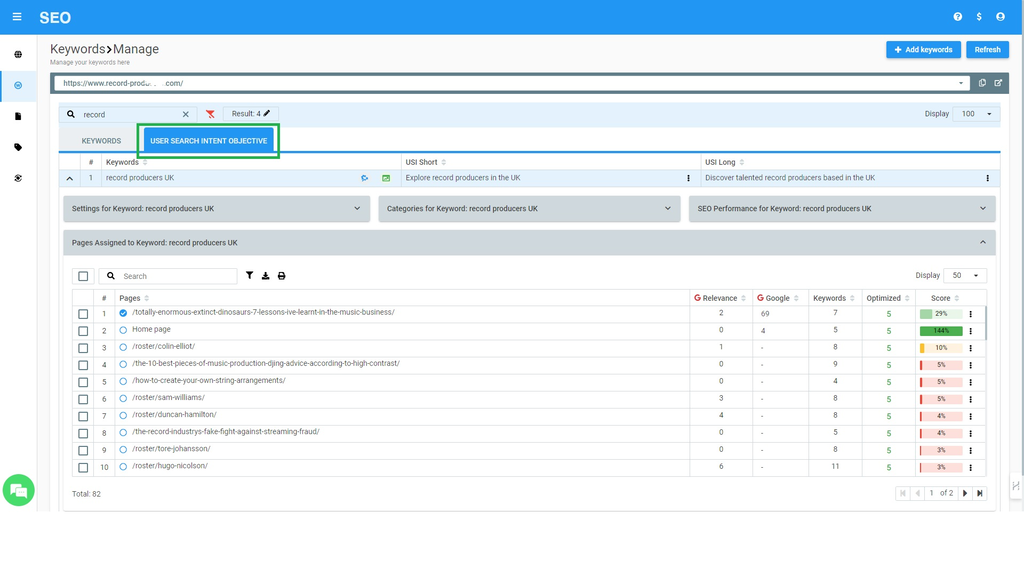This screenshot has width=1024, height=576.
Task: Open the user account icon
Action: pos(1000,17)
